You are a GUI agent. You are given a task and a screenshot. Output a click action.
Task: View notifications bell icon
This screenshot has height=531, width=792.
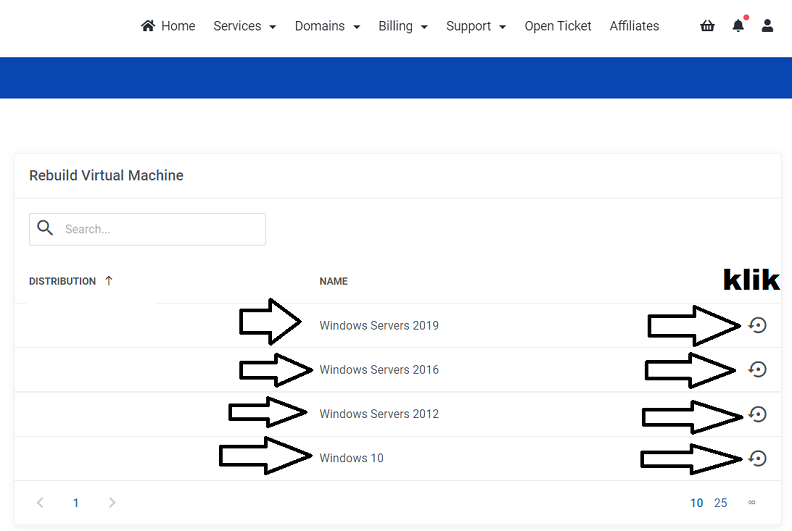pyautogui.click(x=738, y=26)
